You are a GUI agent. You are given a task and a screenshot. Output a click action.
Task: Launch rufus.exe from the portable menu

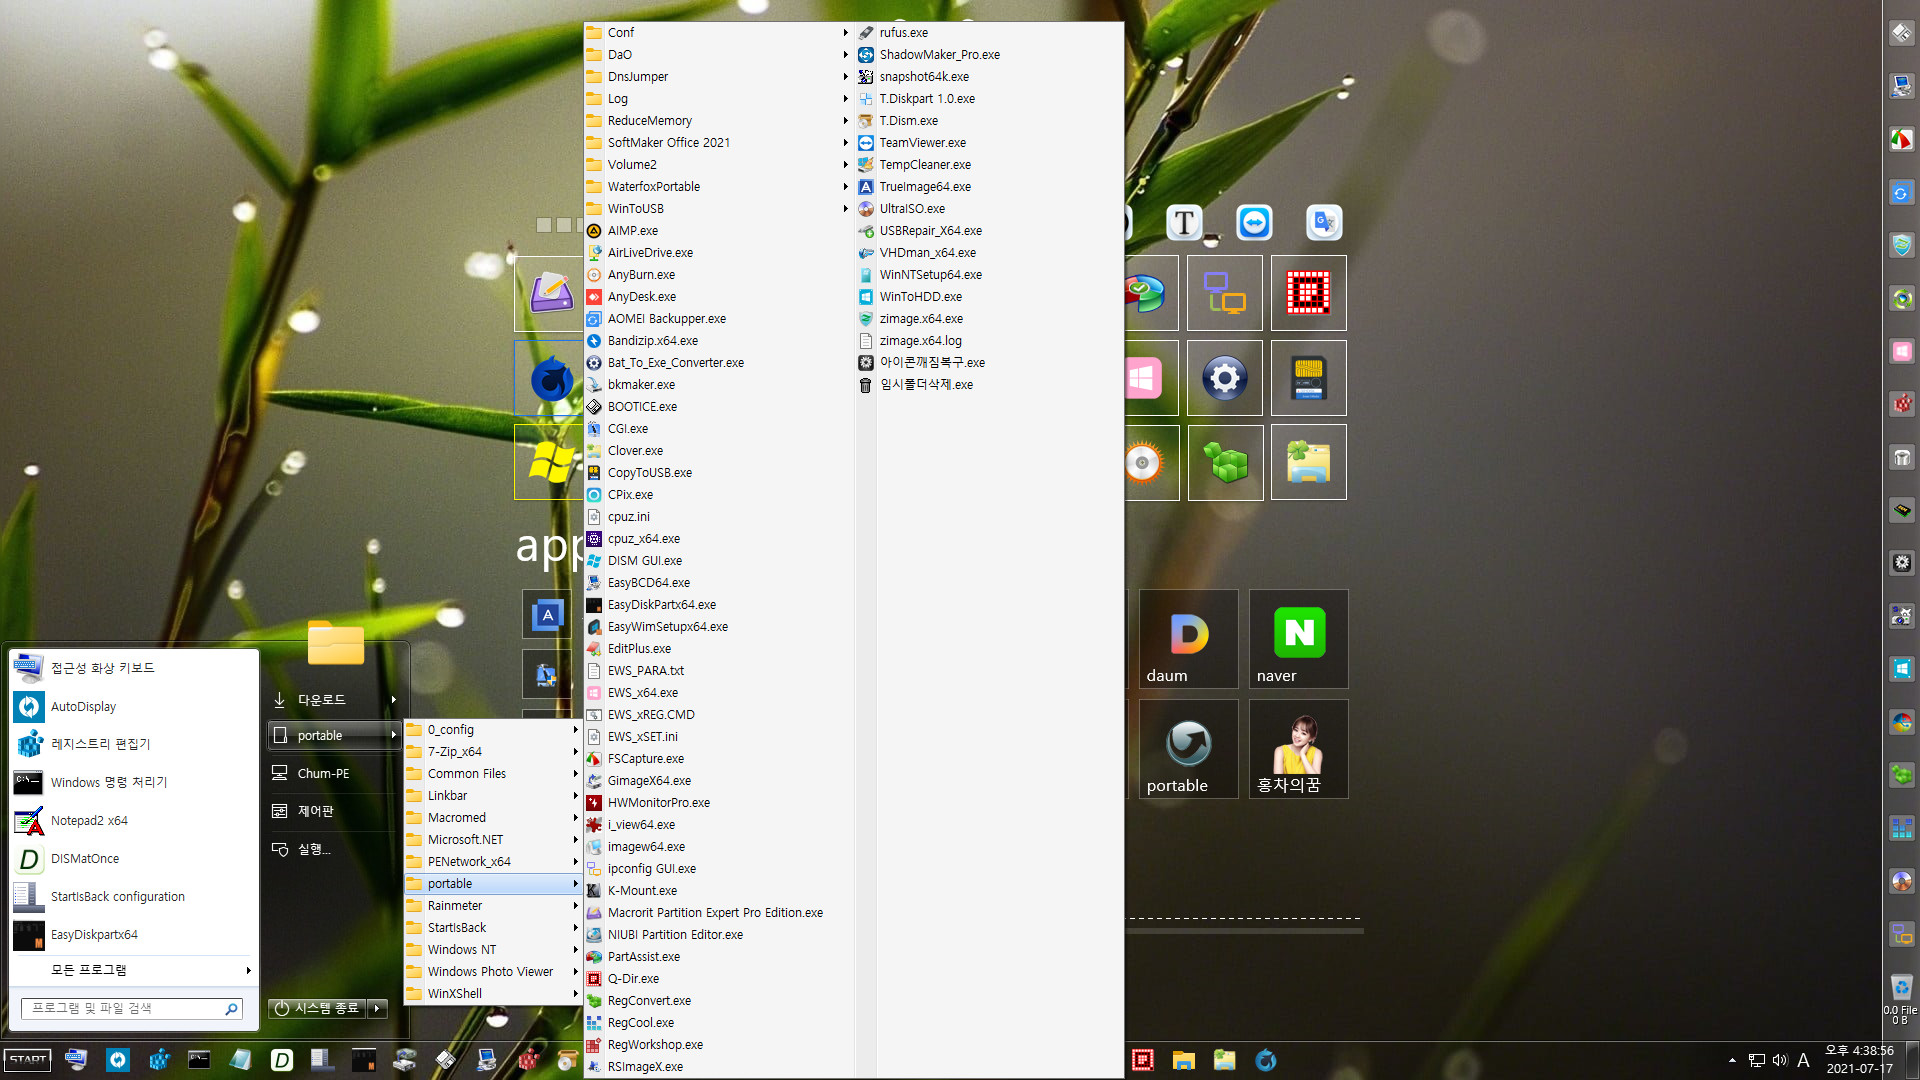(x=903, y=33)
